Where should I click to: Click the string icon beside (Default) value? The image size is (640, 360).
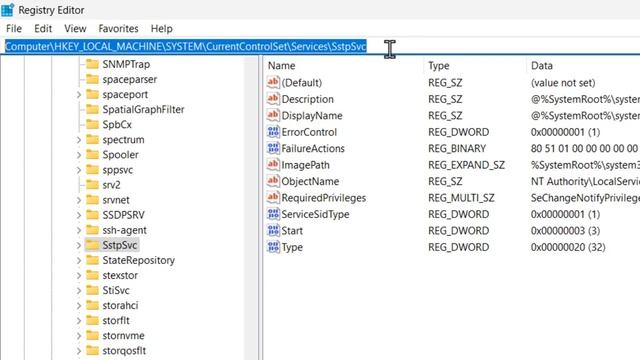pos(273,82)
